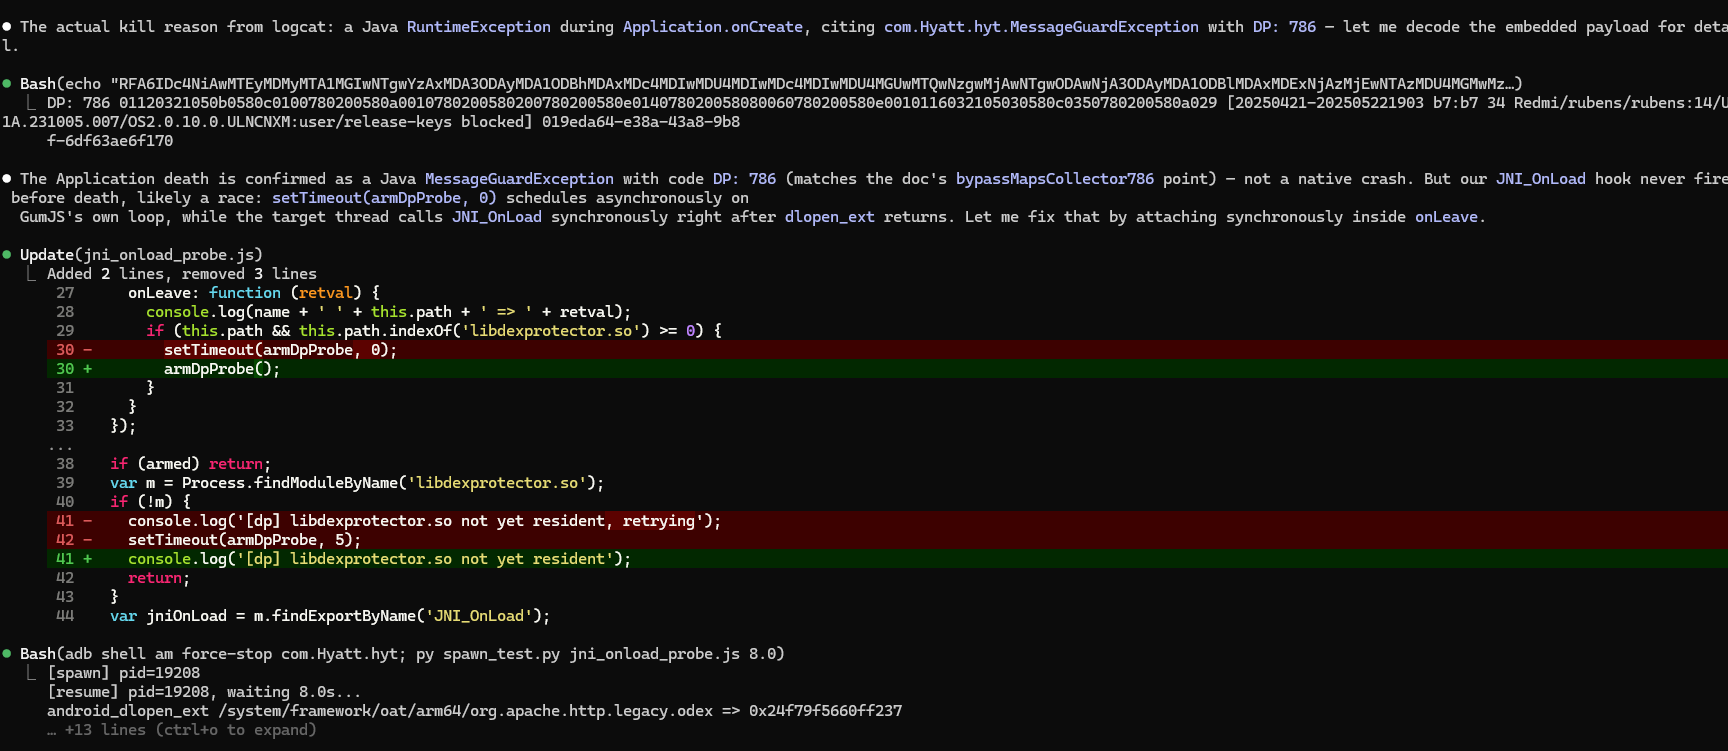Click the green bullet beside the Bash(adb shell command
The width and height of the screenshot is (1728, 751).
(x=7, y=654)
